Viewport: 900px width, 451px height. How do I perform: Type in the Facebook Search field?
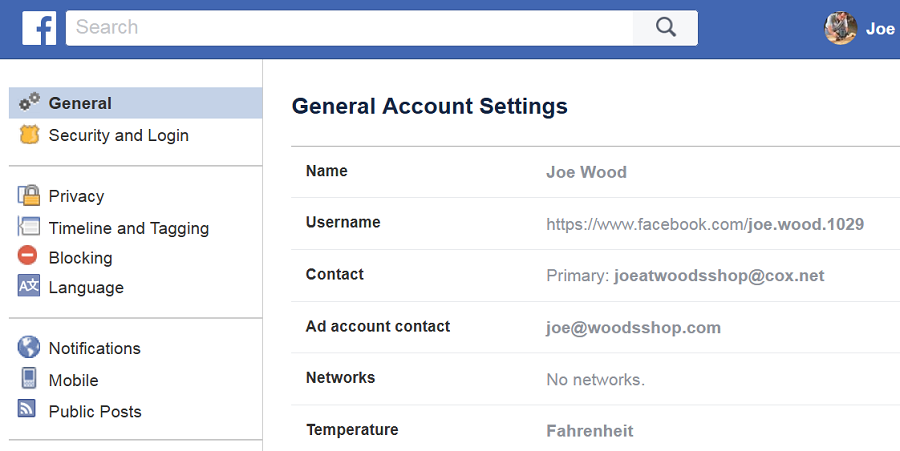pyautogui.click(x=350, y=28)
